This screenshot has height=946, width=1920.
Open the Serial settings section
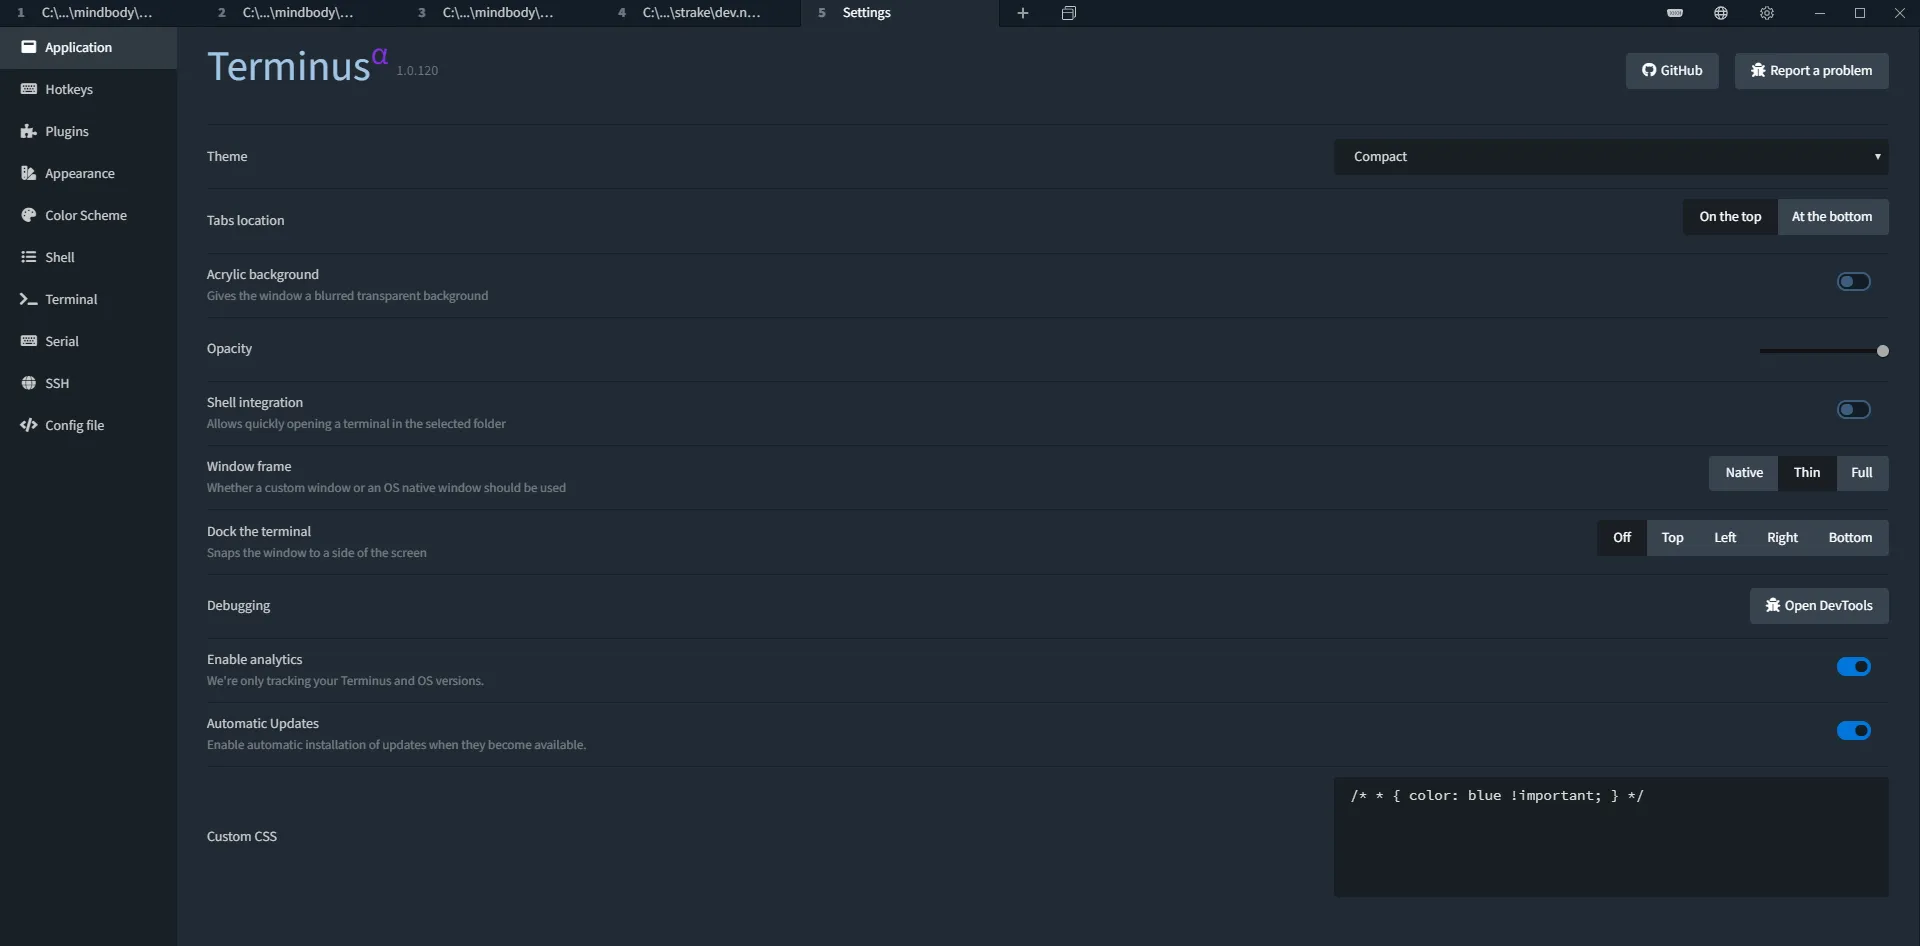pos(88,341)
